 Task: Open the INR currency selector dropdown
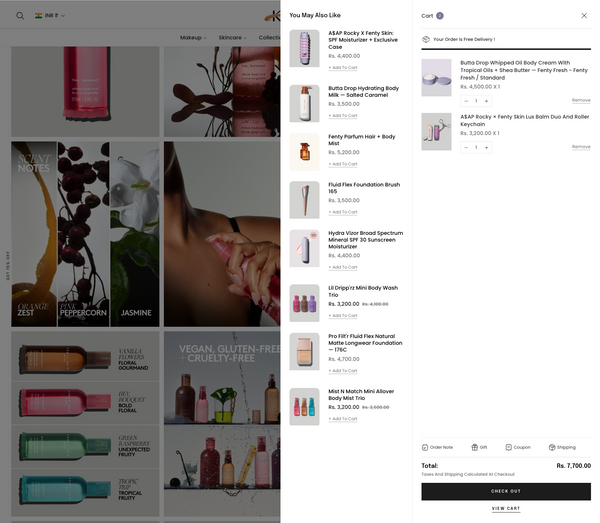click(x=50, y=16)
